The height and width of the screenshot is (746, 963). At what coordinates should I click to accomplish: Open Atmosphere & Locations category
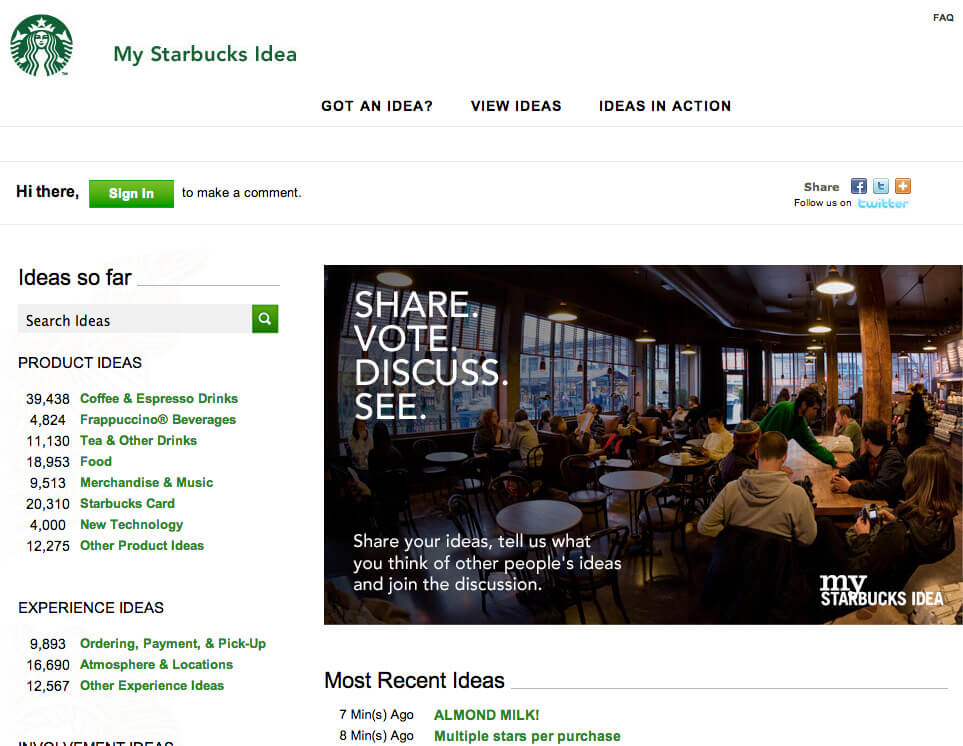(x=157, y=664)
